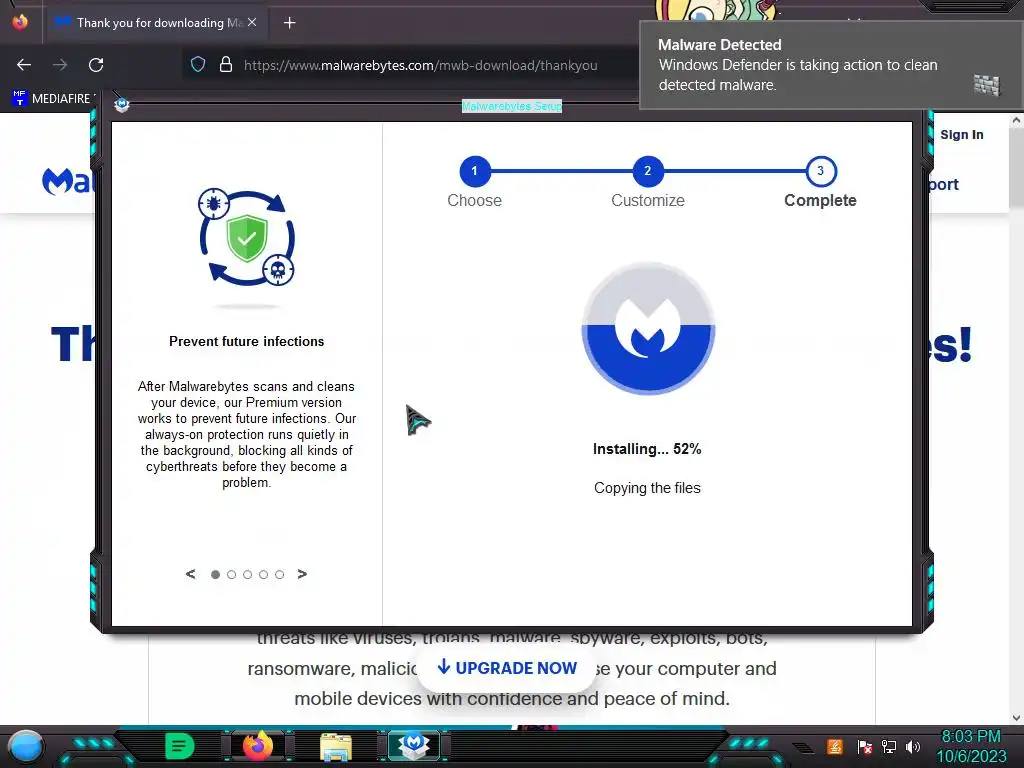1024x768 pixels.
Task: Click the Installing... 52% status text
Action: 647,449
